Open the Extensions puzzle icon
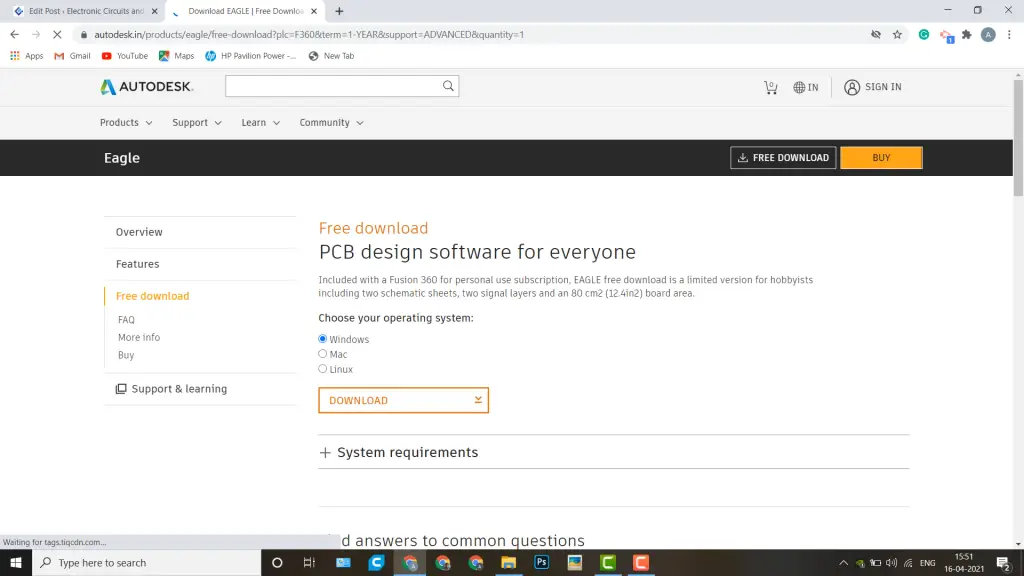1024x576 pixels. 967,35
